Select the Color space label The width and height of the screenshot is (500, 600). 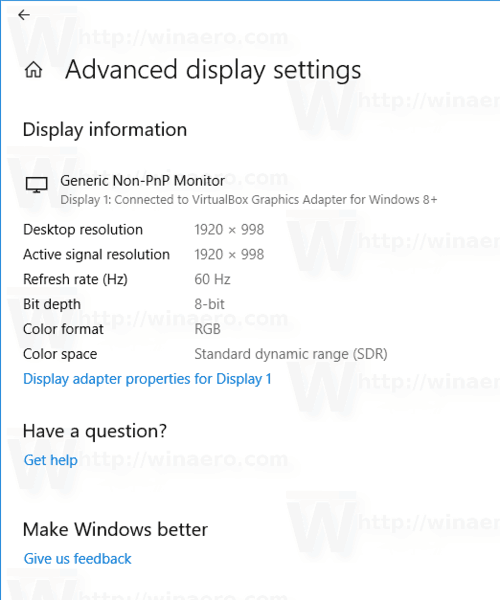click(60, 354)
